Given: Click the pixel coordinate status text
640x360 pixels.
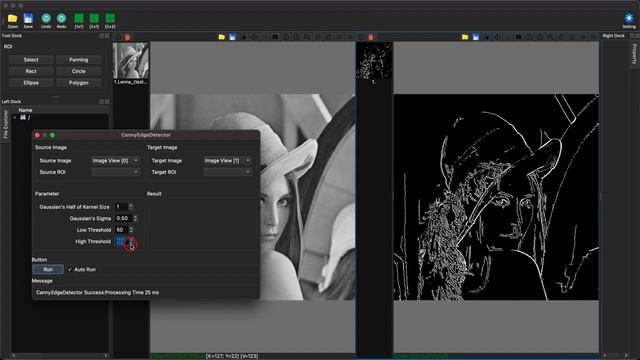Looking at the screenshot, I should coord(232,356).
